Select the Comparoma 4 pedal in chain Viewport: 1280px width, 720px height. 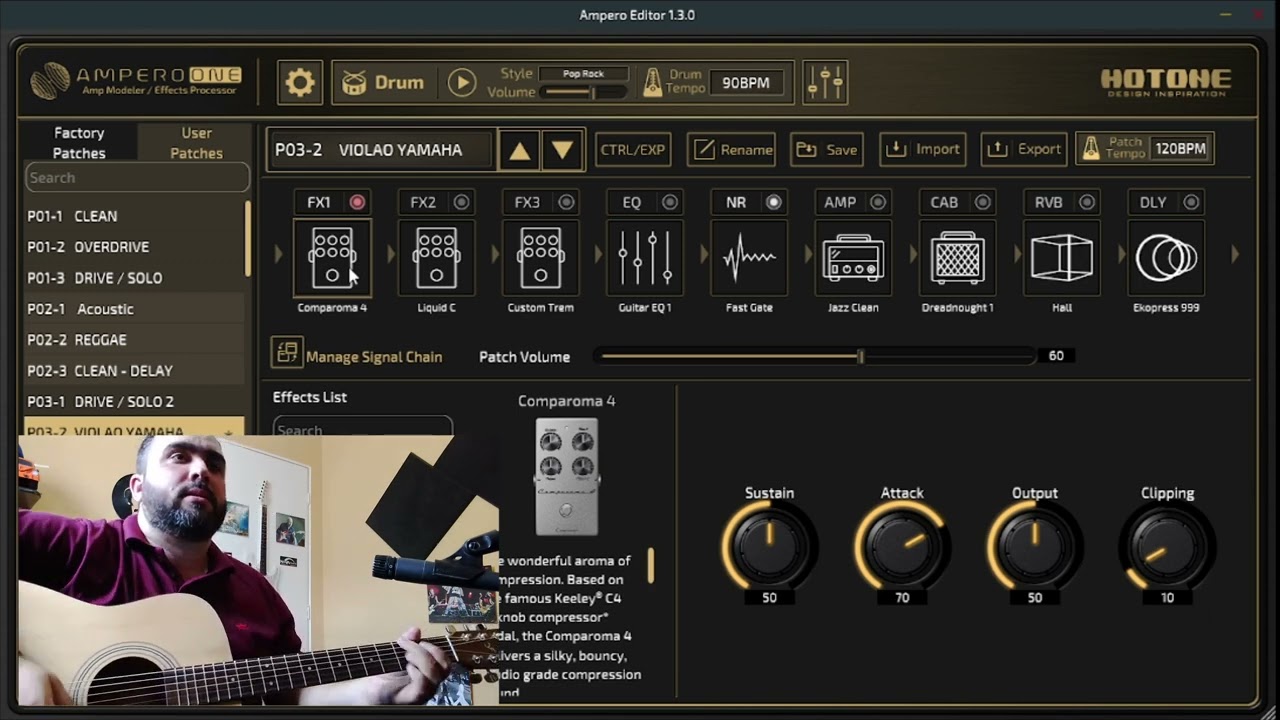[332, 259]
